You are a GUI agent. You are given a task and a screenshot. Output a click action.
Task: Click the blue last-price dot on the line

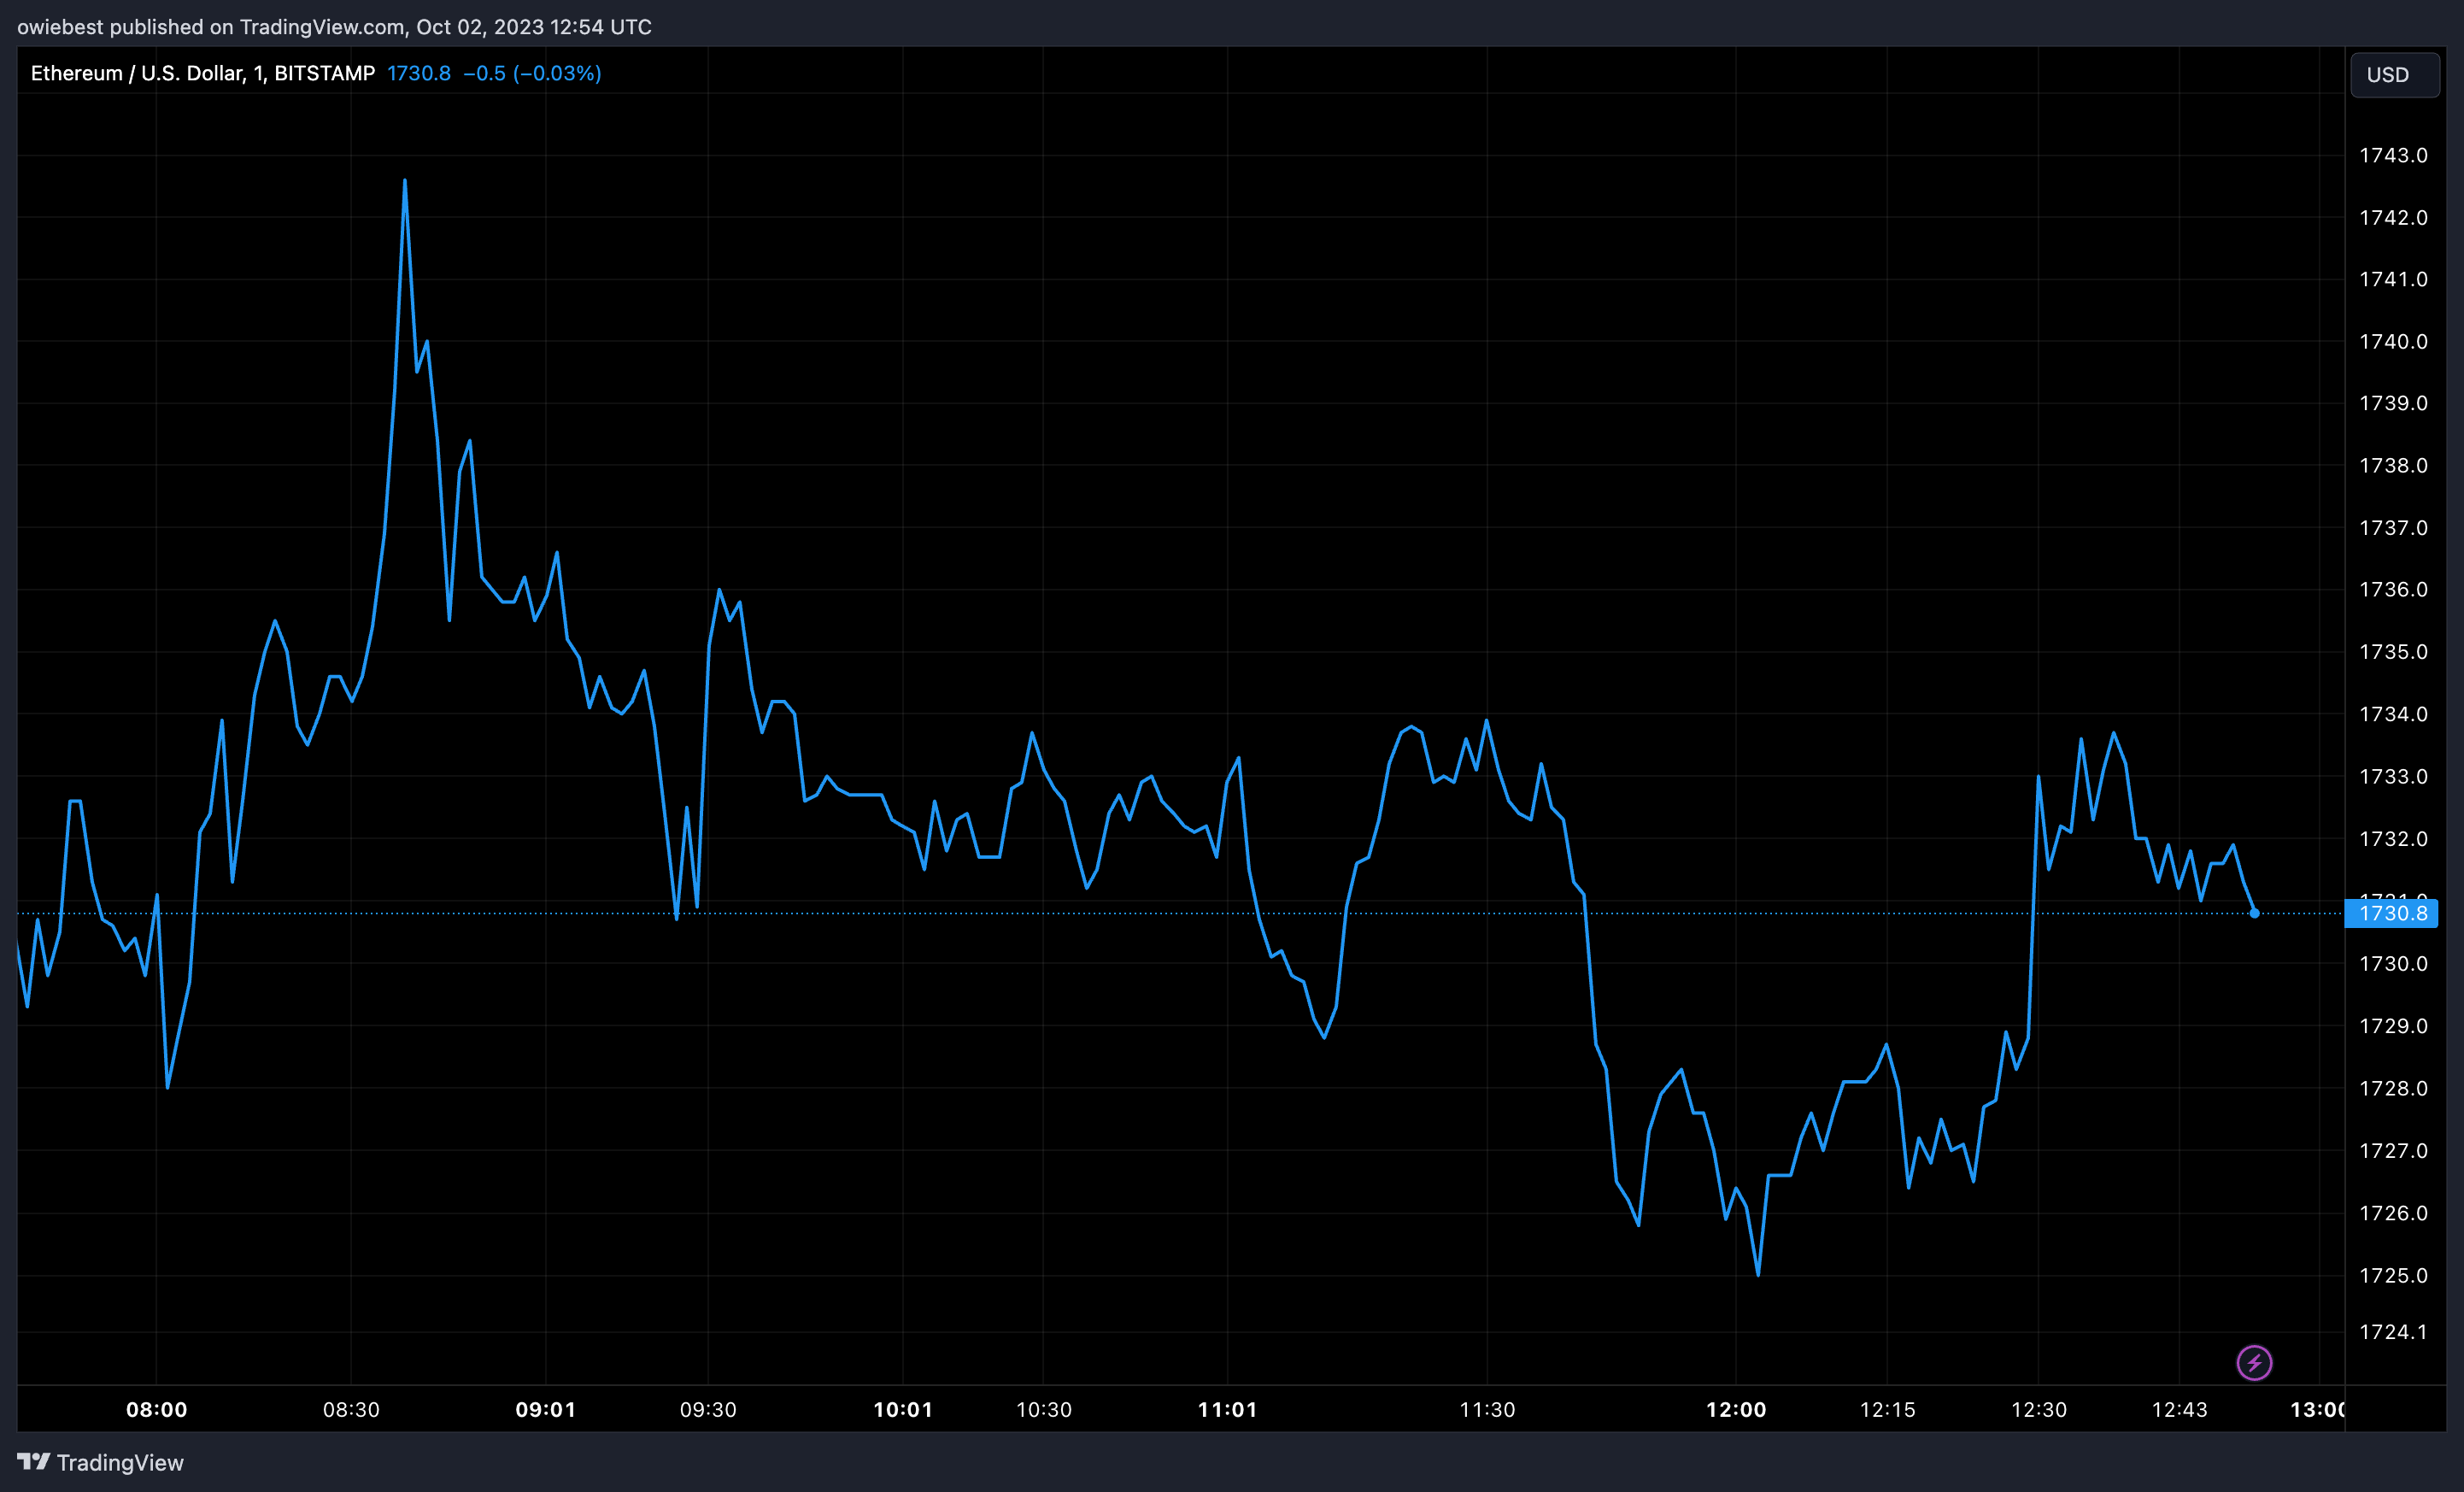(x=2254, y=913)
